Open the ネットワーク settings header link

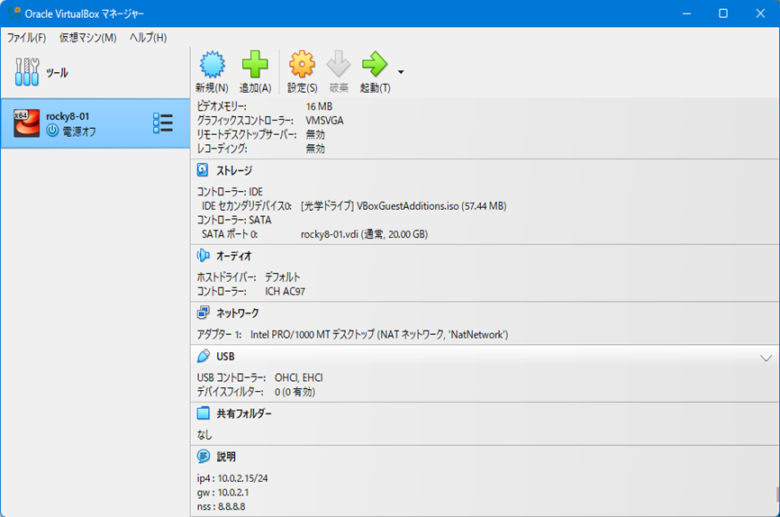pos(237,313)
